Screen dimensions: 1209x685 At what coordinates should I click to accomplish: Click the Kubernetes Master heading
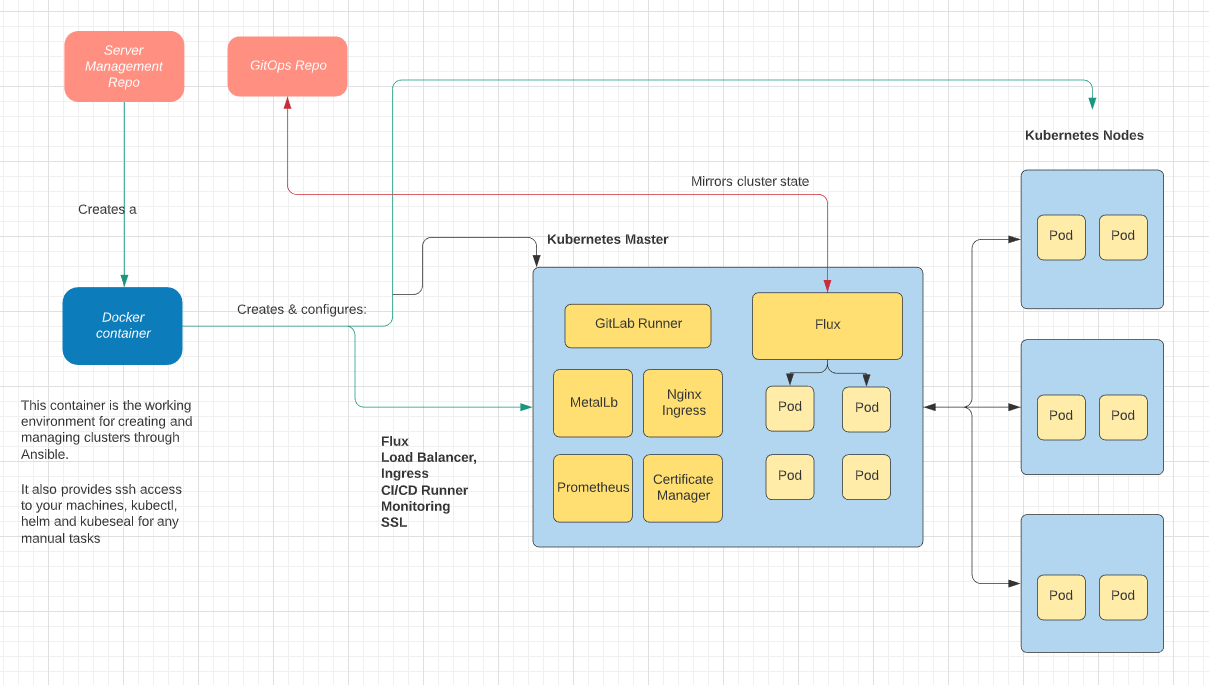point(607,240)
